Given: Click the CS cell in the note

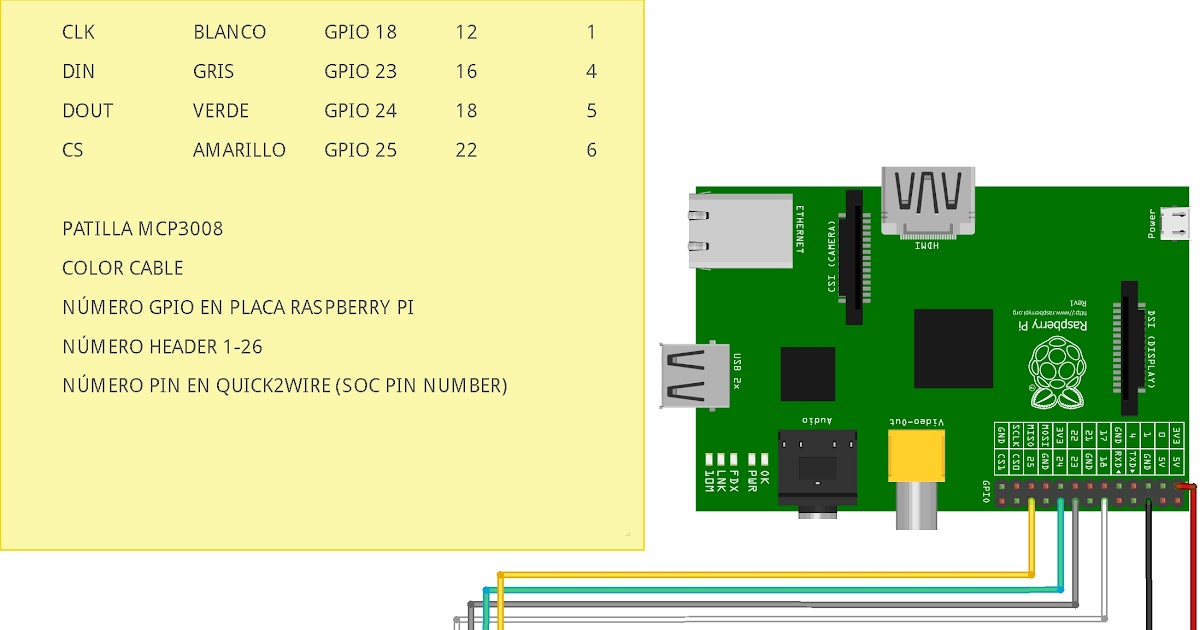Looking at the screenshot, I should pos(72,150).
